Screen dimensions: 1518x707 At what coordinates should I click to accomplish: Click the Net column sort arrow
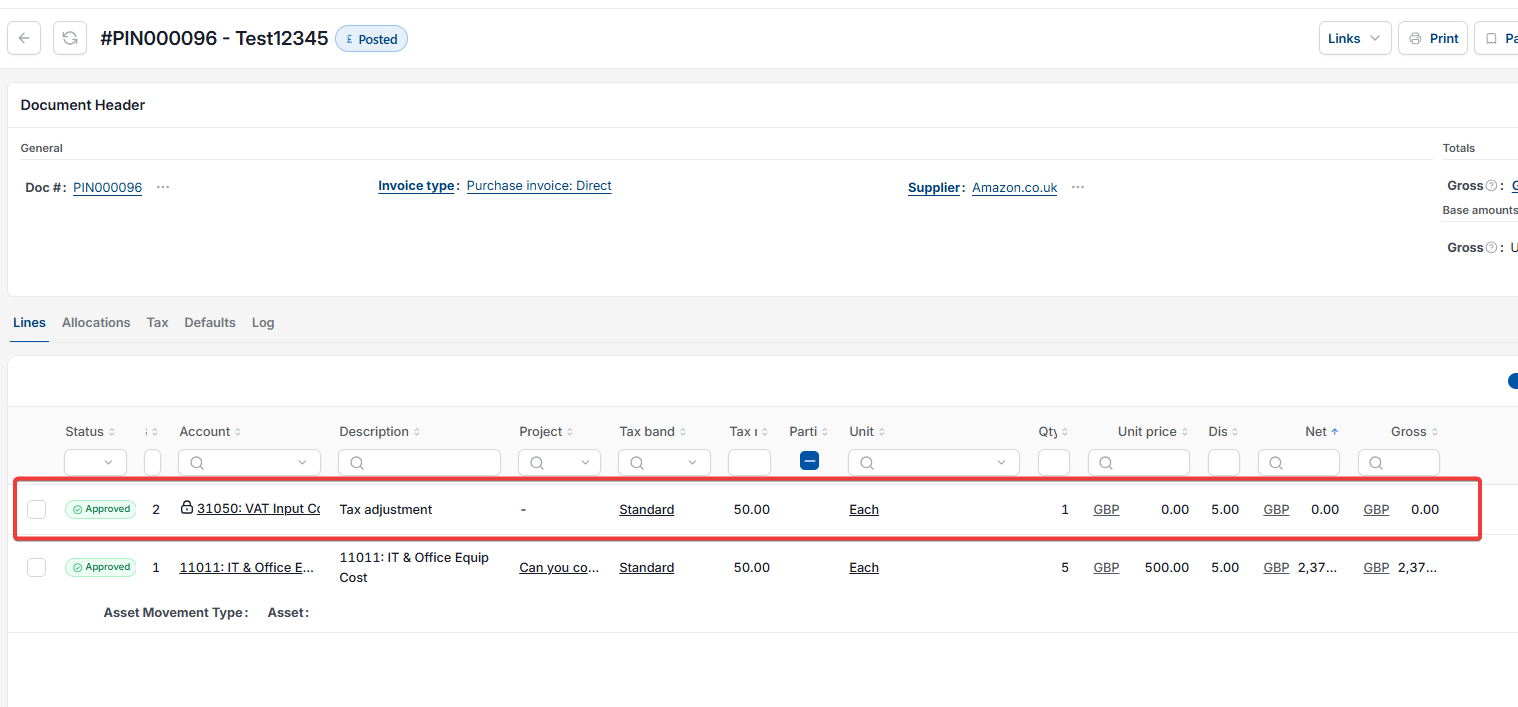(x=1334, y=432)
